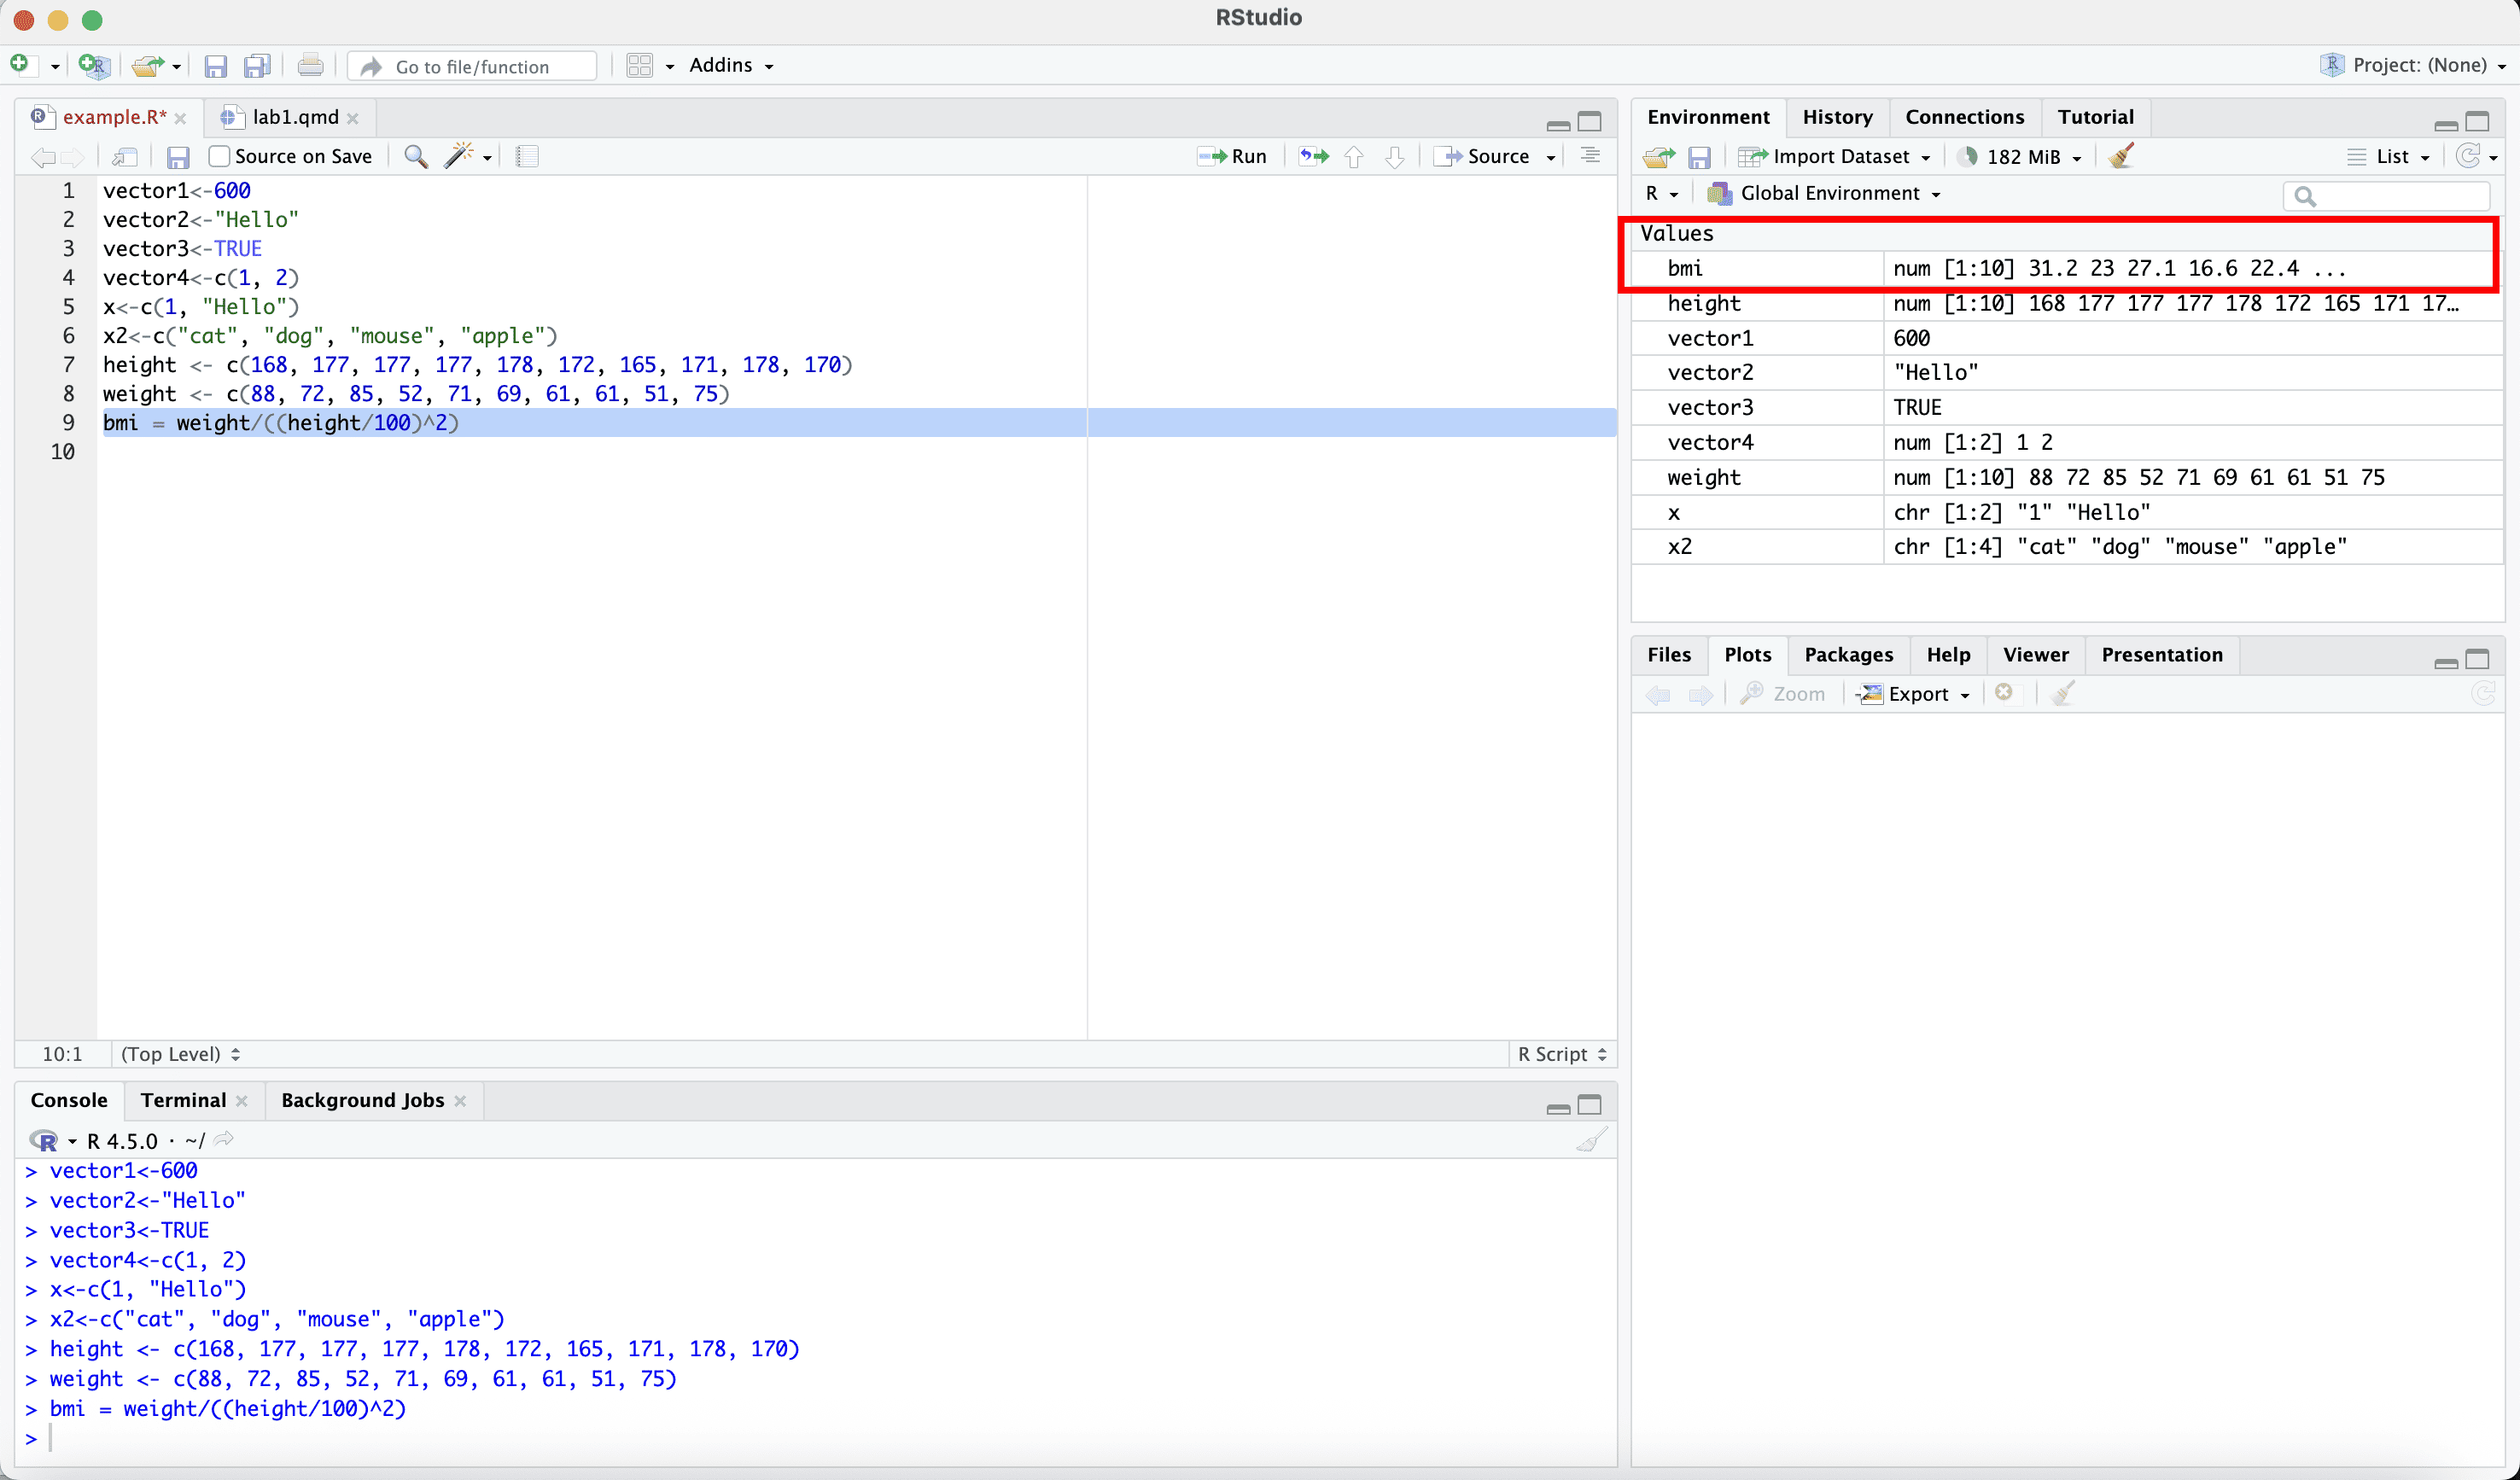Open the Addins menu
This screenshot has width=2520, height=1480.
pyautogui.click(x=730, y=65)
